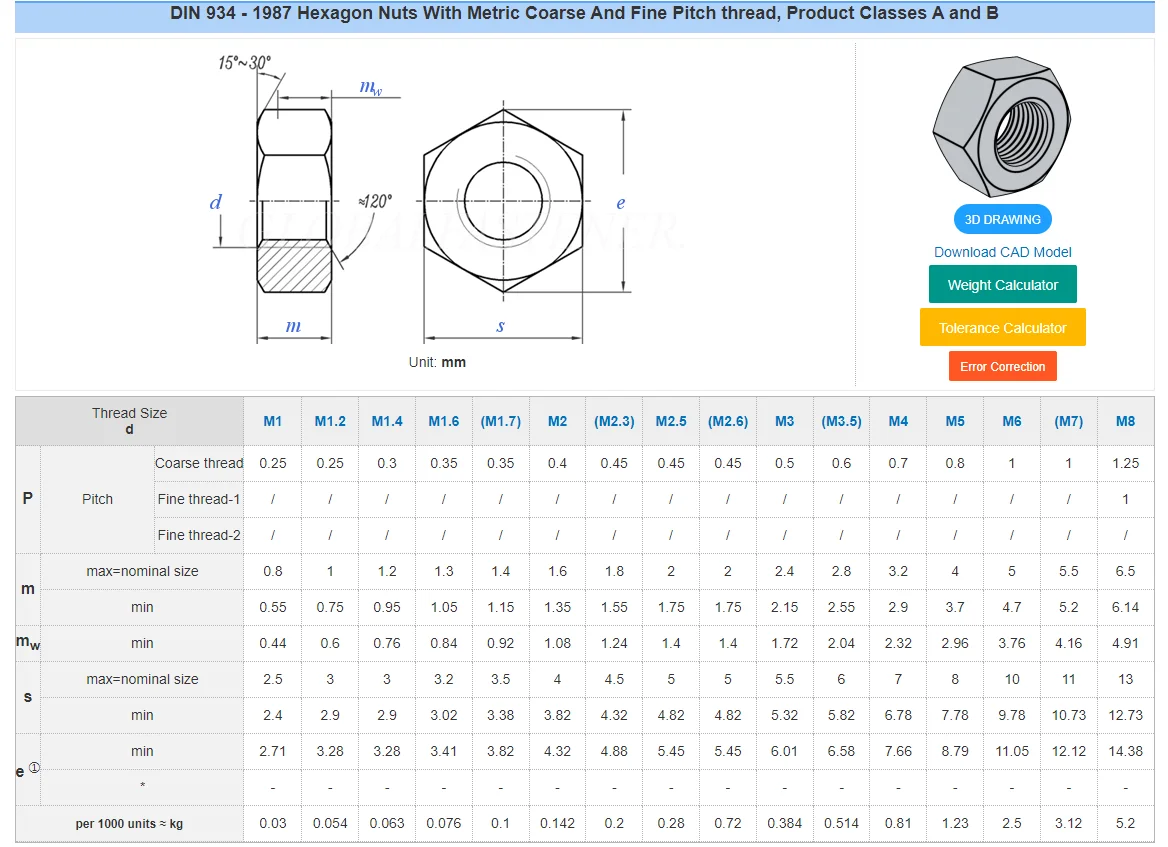Open the 3D DRAWING viewer
Image resolution: width=1168 pixels, height=847 pixels.
[1002, 219]
